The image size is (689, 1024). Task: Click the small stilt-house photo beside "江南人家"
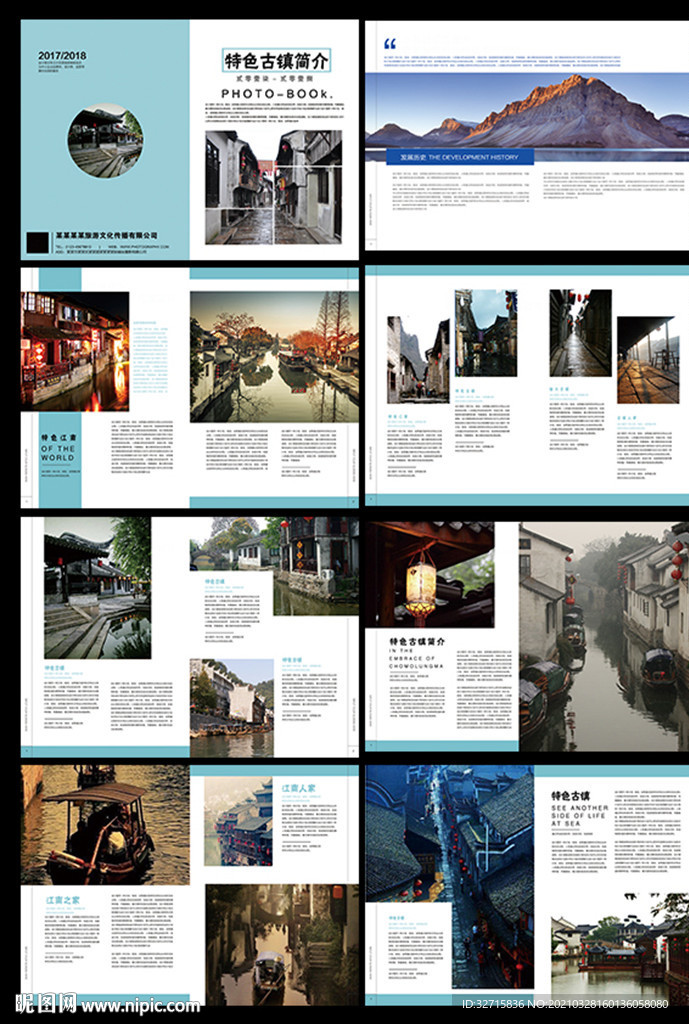238,822
